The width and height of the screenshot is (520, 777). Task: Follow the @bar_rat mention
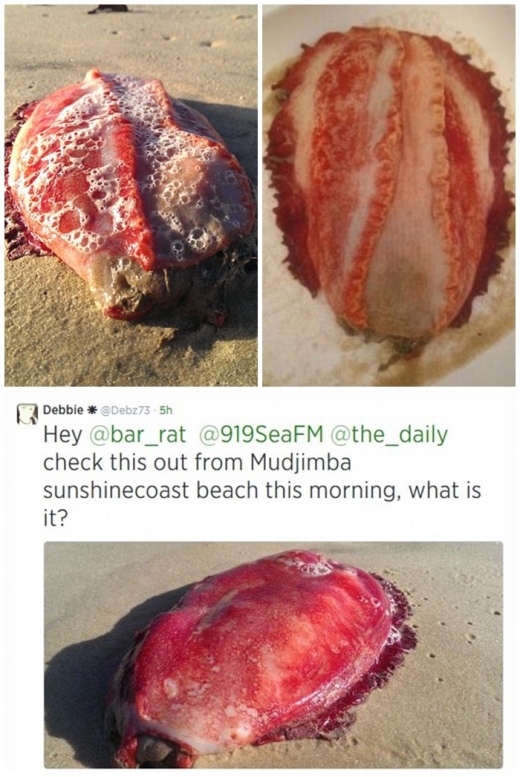coord(136,435)
